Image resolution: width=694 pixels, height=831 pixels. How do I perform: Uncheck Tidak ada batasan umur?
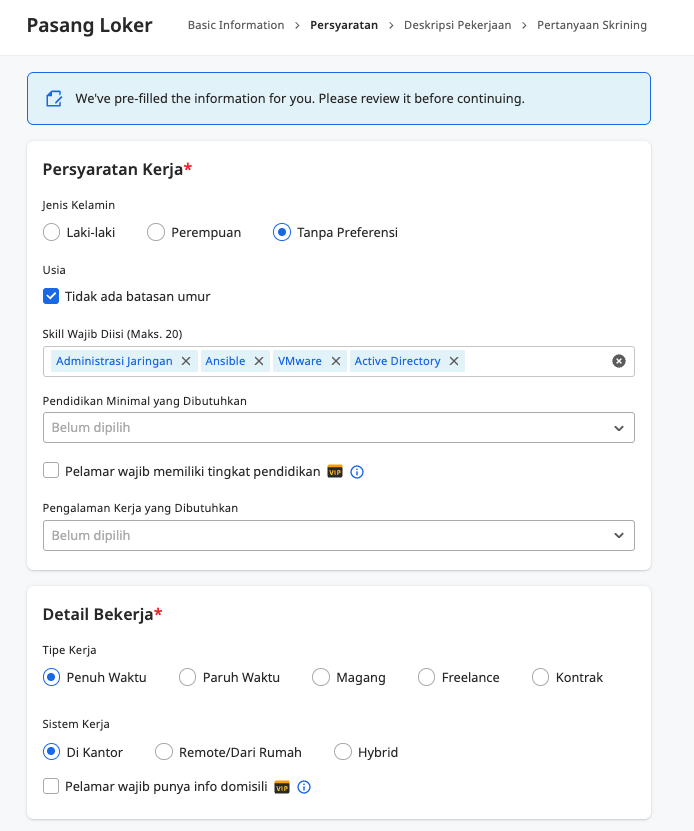coord(51,296)
